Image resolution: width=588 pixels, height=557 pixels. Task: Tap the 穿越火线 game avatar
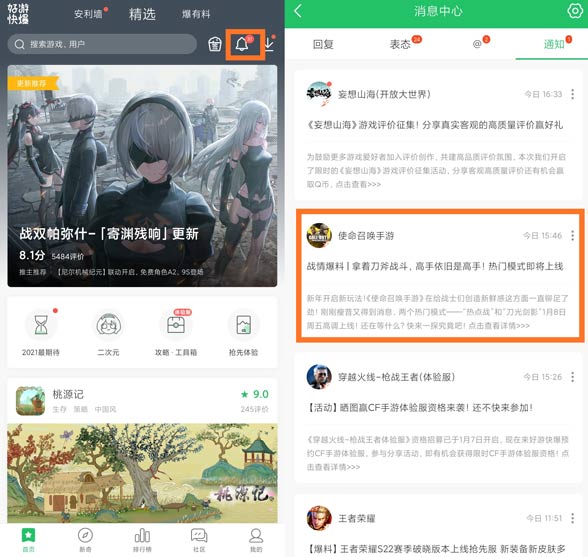tap(319, 377)
